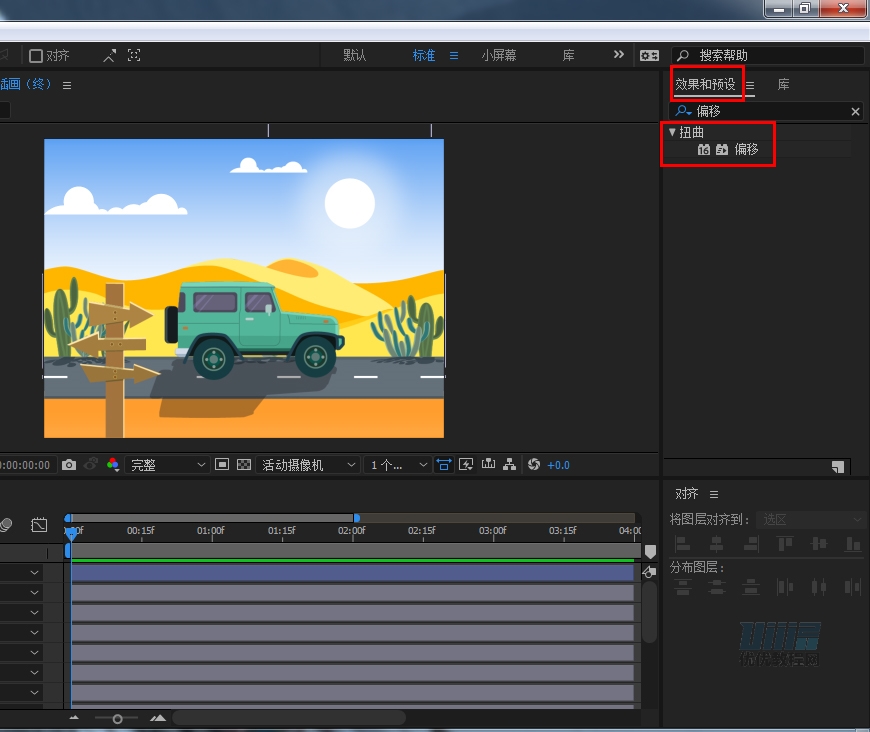Click the workspace layout icon beside 搜索帮助
This screenshot has width=870, height=732.
649,55
